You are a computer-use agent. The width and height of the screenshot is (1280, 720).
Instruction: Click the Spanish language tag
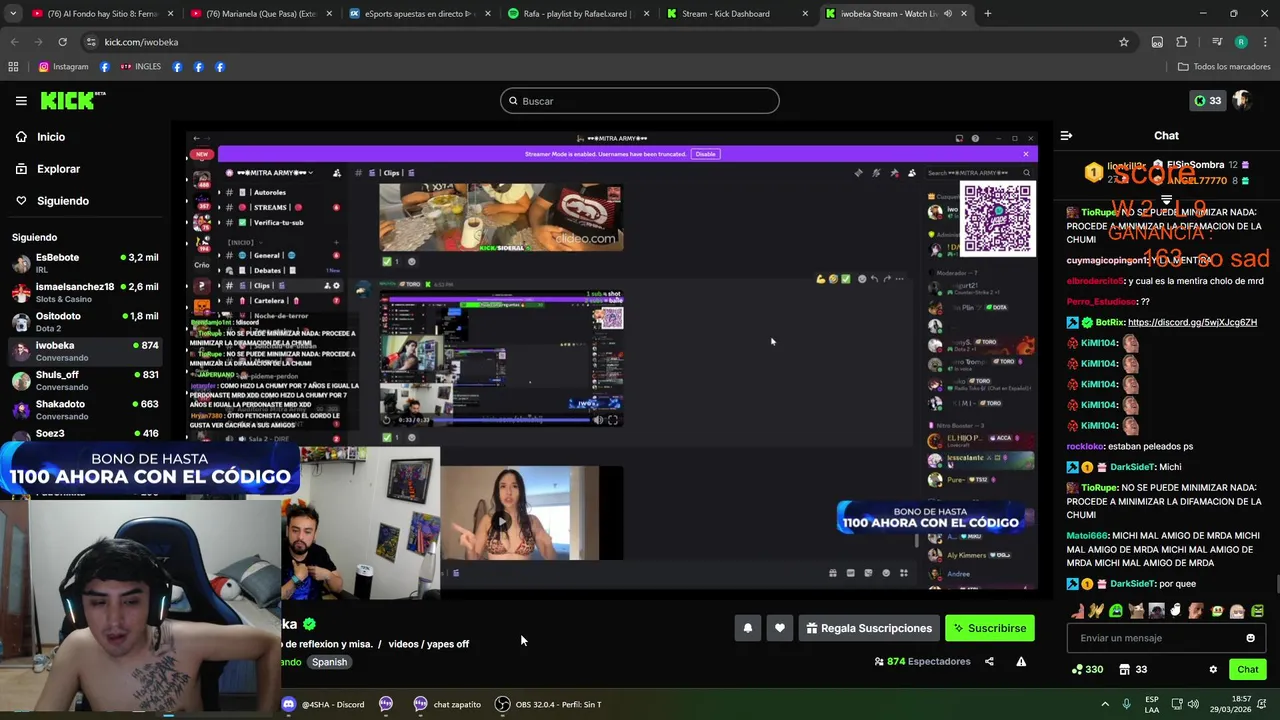pyautogui.click(x=329, y=662)
